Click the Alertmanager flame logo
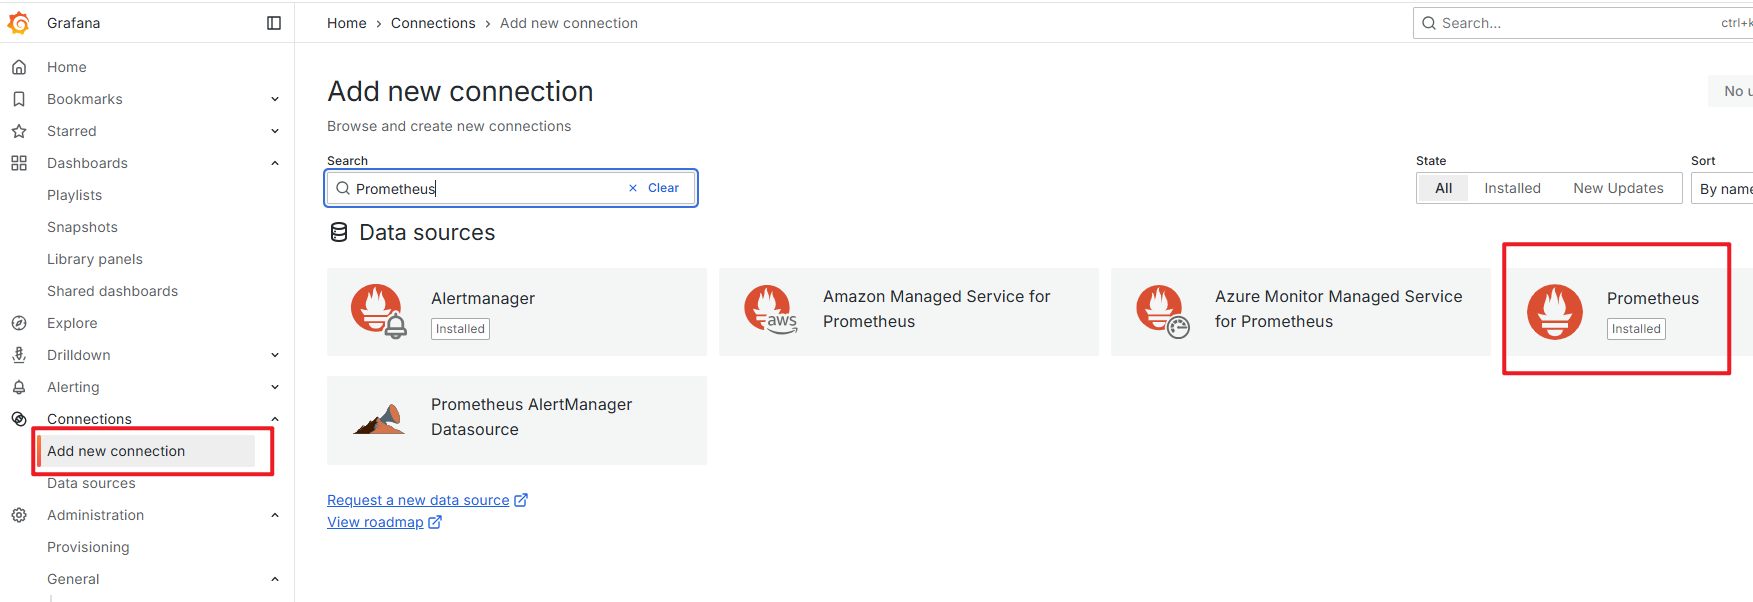Viewport: 1753px width, 602px height. pyautogui.click(x=379, y=312)
